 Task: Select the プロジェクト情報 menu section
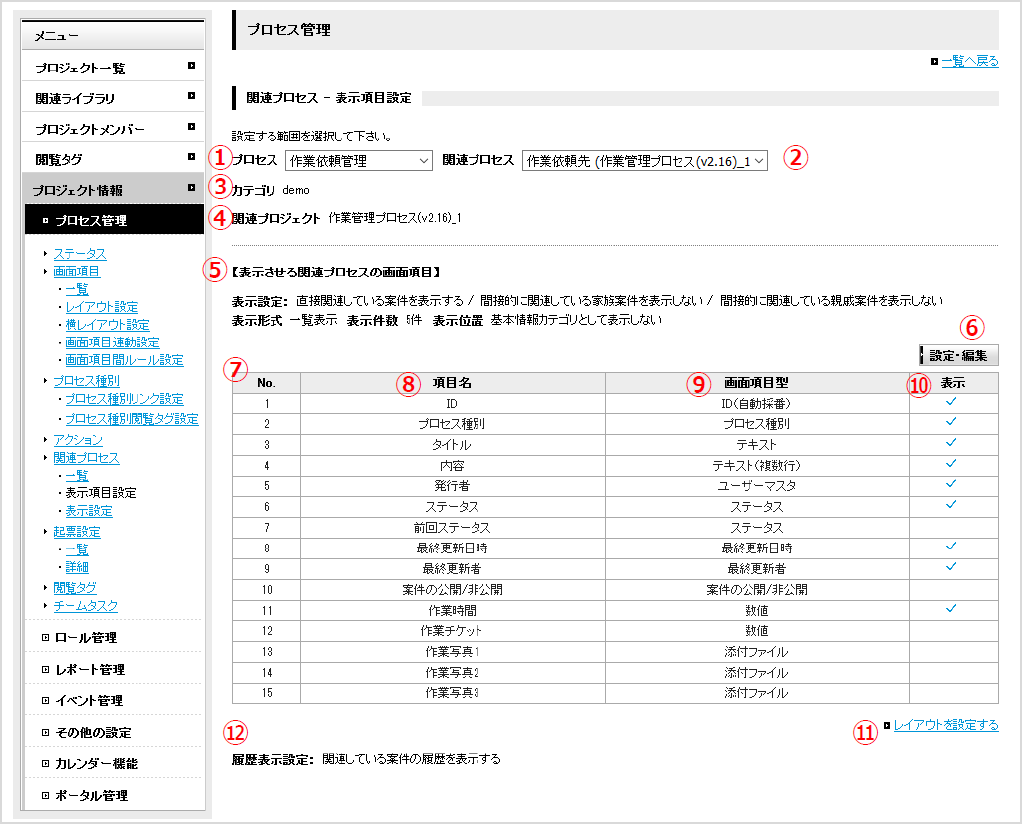[113, 189]
